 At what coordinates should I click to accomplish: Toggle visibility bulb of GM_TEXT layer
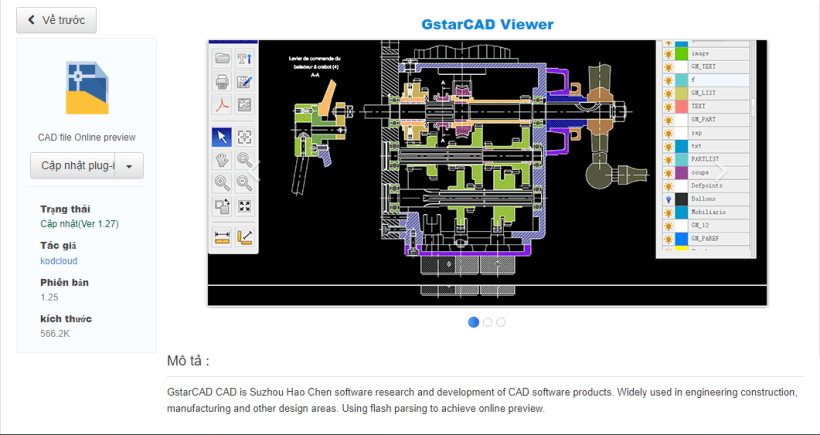pyautogui.click(x=668, y=67)
